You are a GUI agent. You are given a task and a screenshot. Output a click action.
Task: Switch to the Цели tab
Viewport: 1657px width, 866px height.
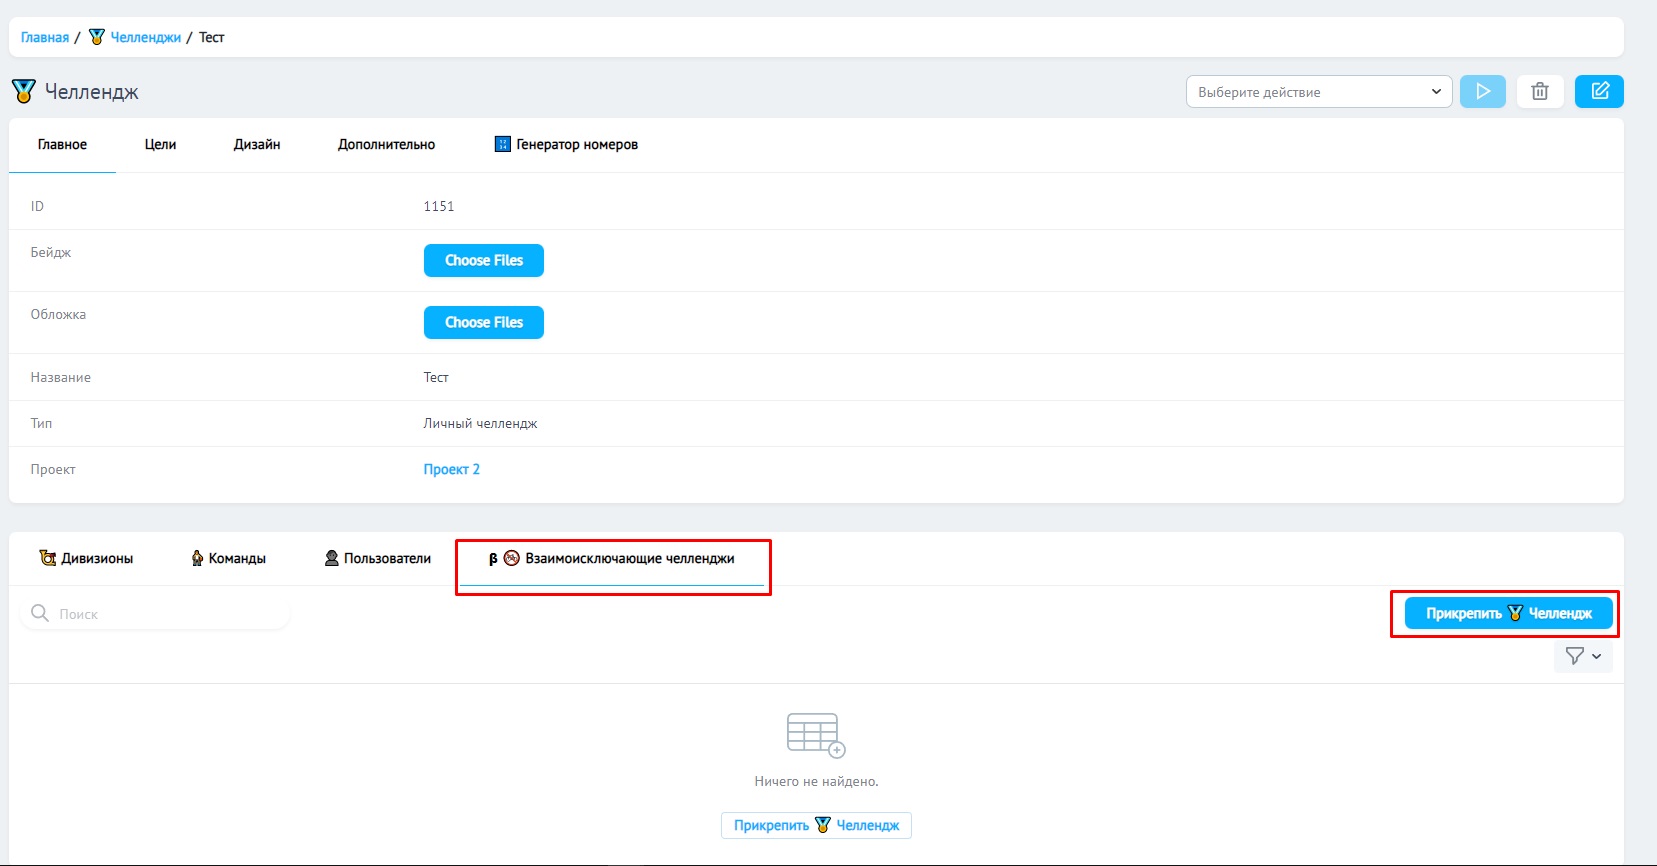(x=160, y=145)
